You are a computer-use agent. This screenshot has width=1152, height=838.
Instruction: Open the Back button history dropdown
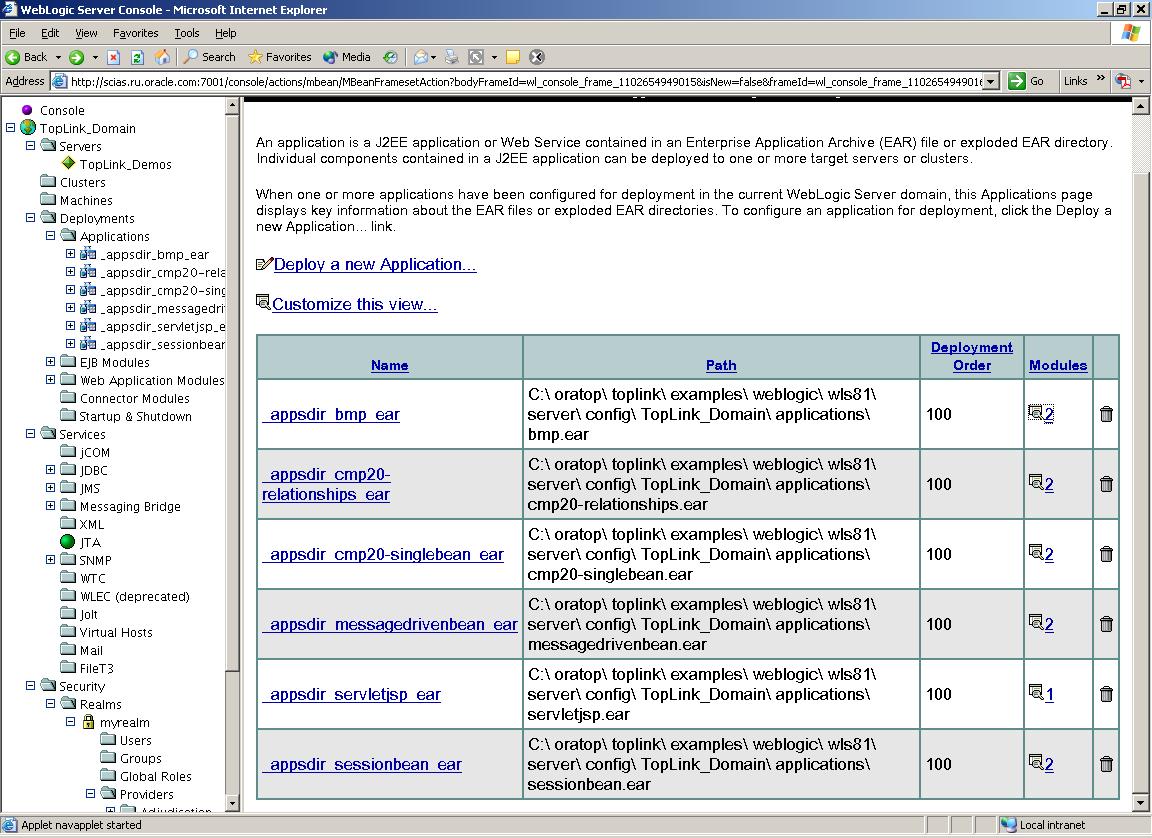click(58, 57)
